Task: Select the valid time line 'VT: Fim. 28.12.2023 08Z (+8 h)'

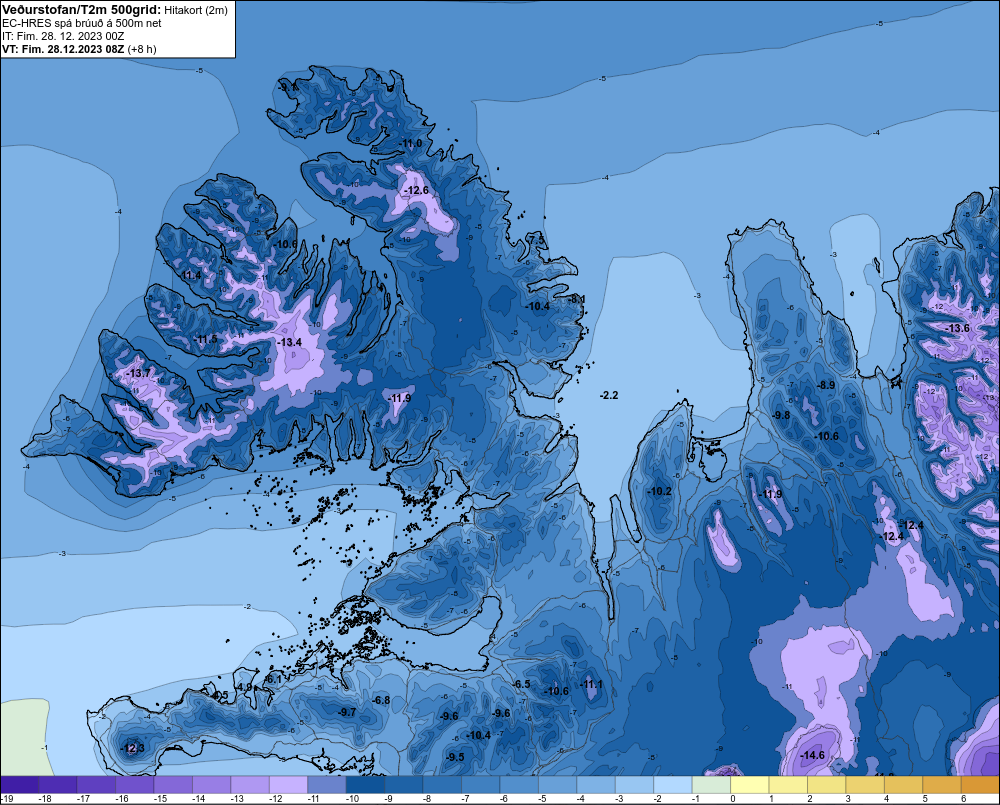Action: [x=79, y=49]
